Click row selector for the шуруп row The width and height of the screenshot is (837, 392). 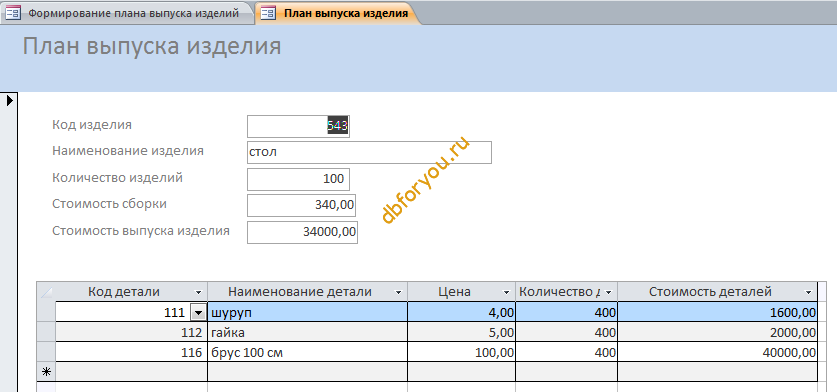coord(46,312)
